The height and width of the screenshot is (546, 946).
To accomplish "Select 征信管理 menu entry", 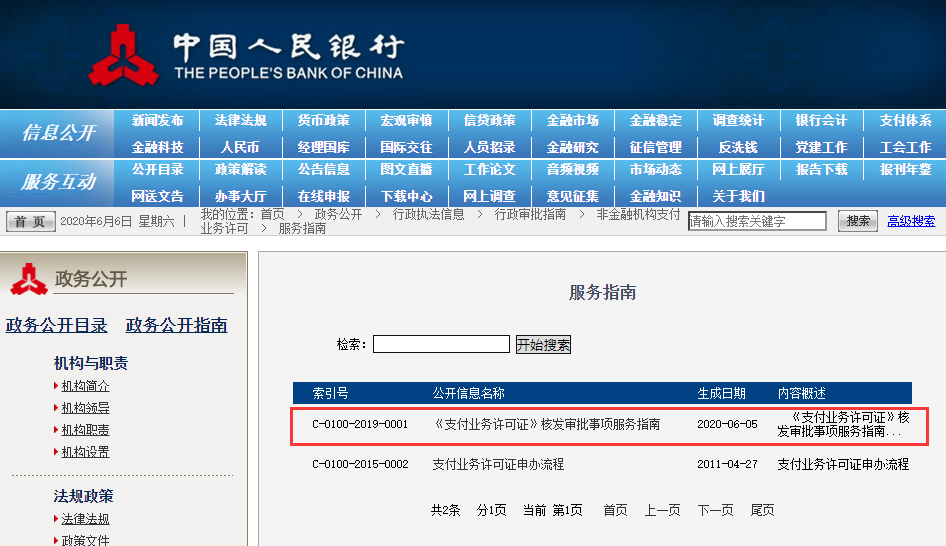I will [x=655, y=147].
